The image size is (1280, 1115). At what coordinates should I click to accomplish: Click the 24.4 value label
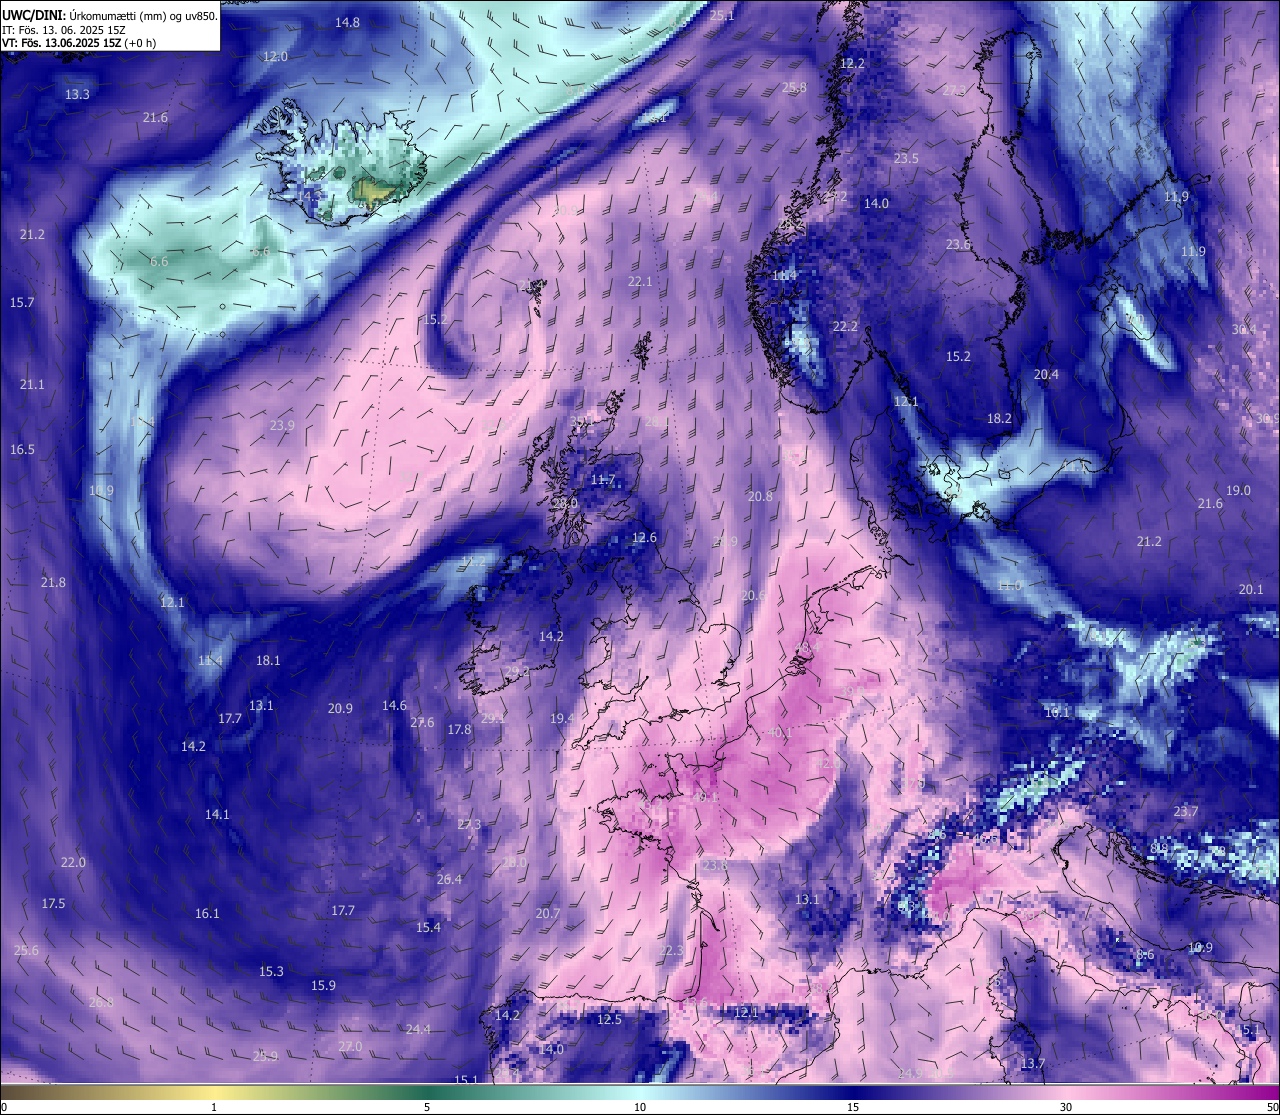pos(418,1029)
